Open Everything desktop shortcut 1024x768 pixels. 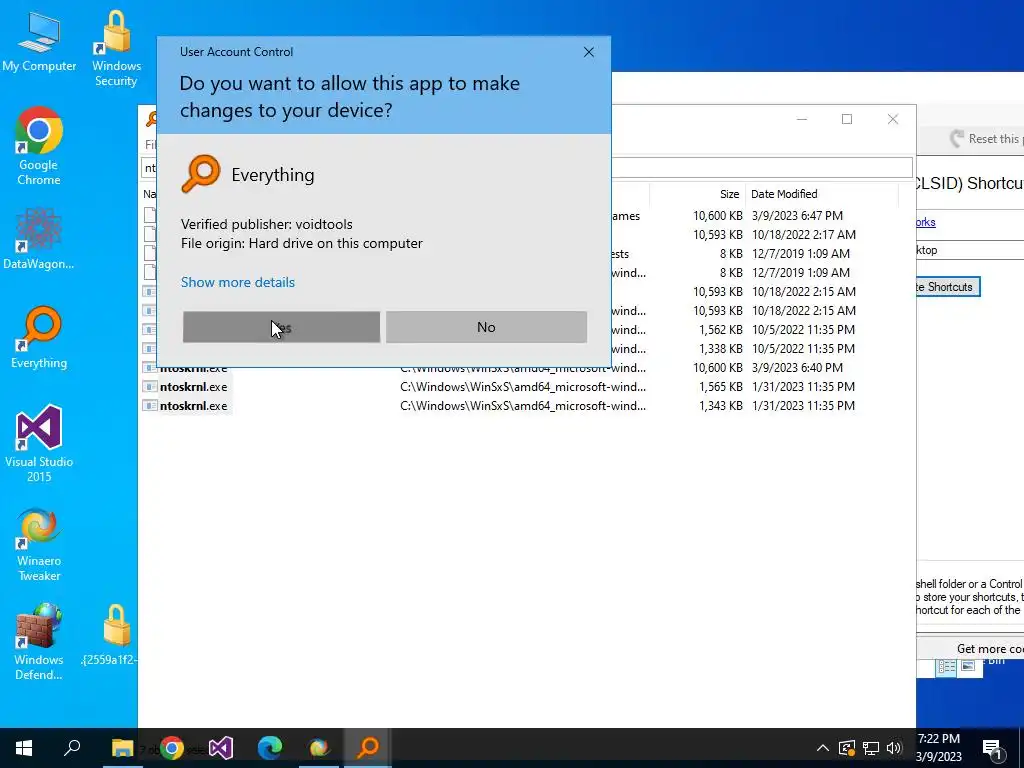pos(39,338)
